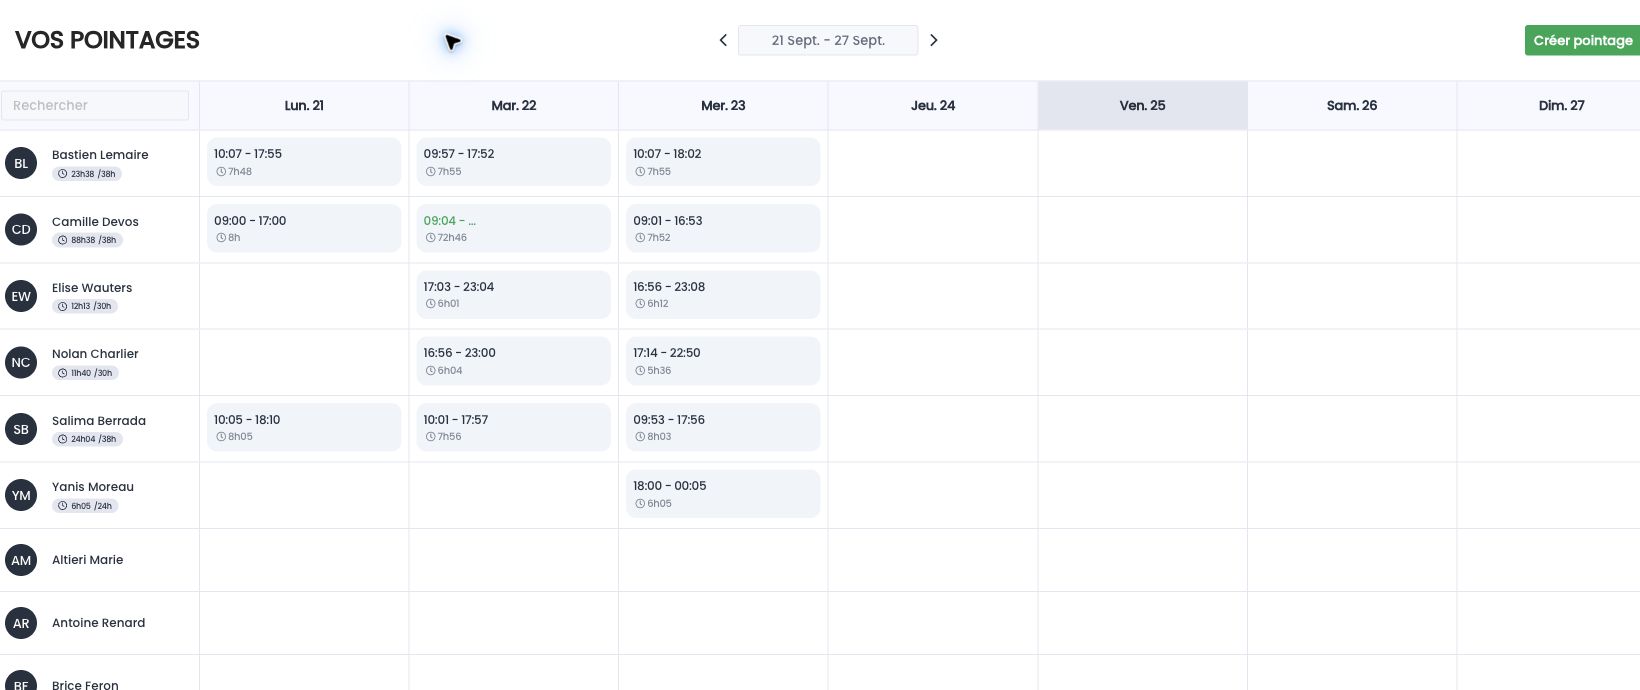This screenshot has height=690, width=1640.
Task: Click the Bastien Lemaire employee name
Action: [100, 155]
